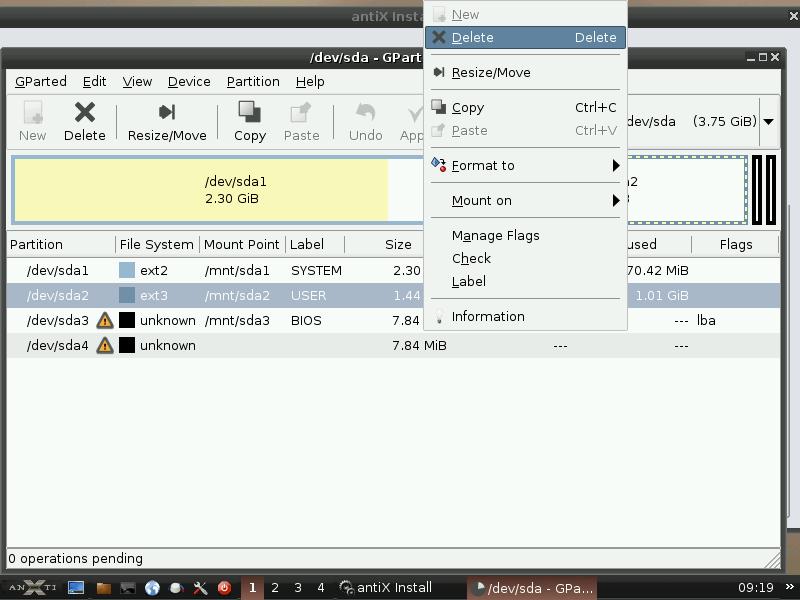This screenshot has height=600, width=800.
Task: Expand the Format to submenu
Action: [525, 165]
